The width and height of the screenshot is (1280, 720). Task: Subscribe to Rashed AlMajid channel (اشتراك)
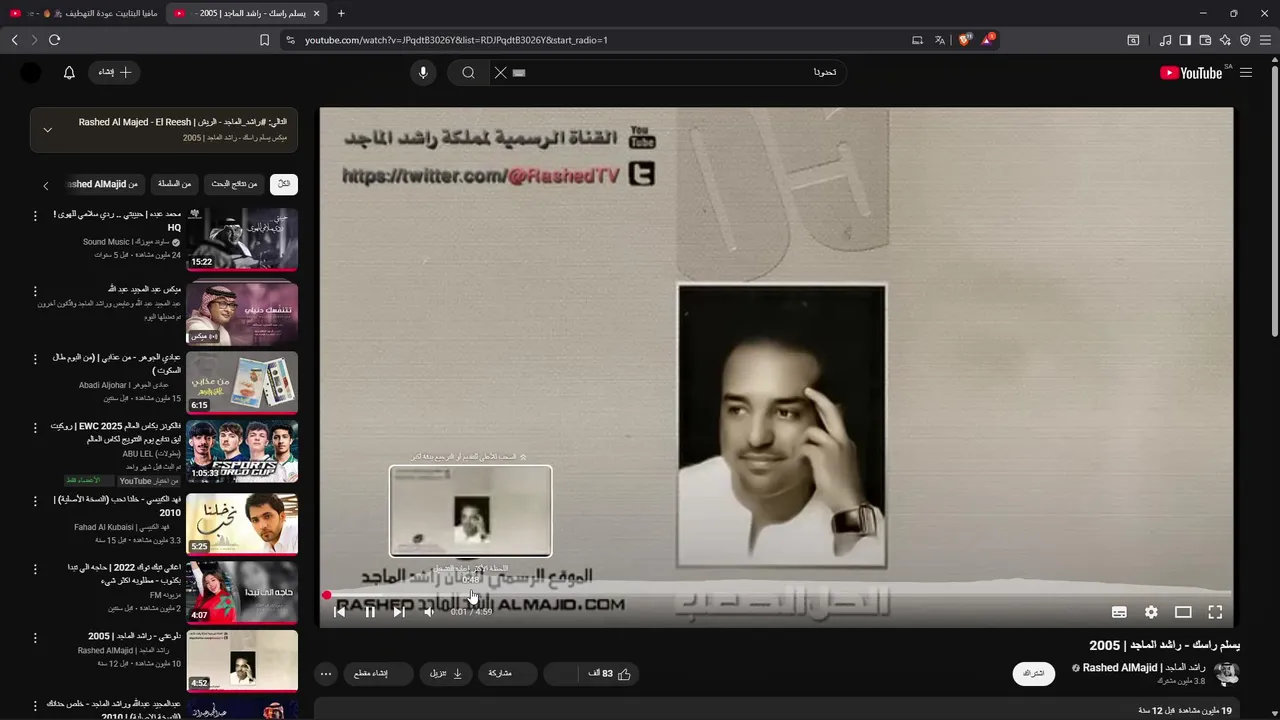(x=1034, y=674)
